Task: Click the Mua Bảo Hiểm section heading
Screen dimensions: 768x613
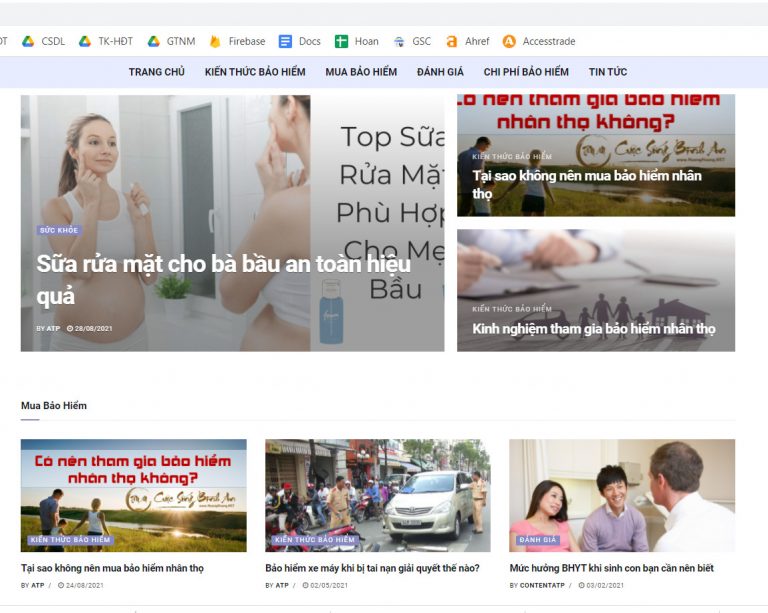Action: (x=54, y=406)
